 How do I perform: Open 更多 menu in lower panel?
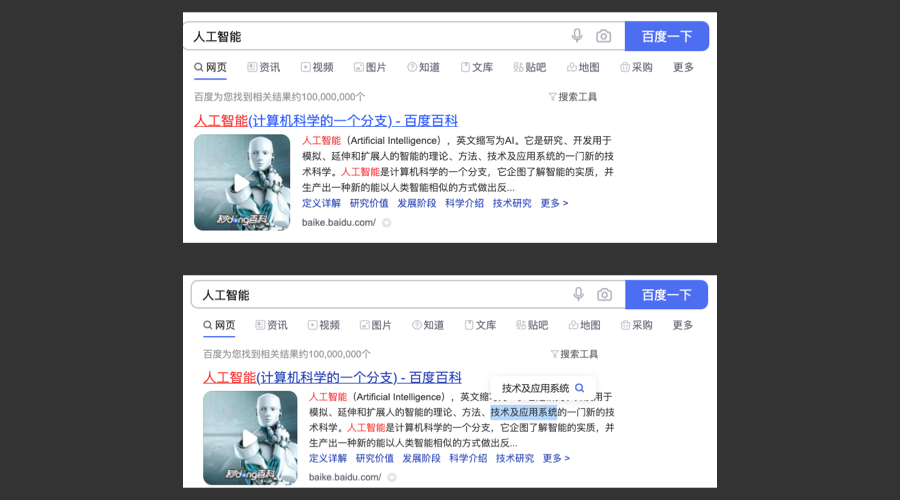(x=682, y=325)
